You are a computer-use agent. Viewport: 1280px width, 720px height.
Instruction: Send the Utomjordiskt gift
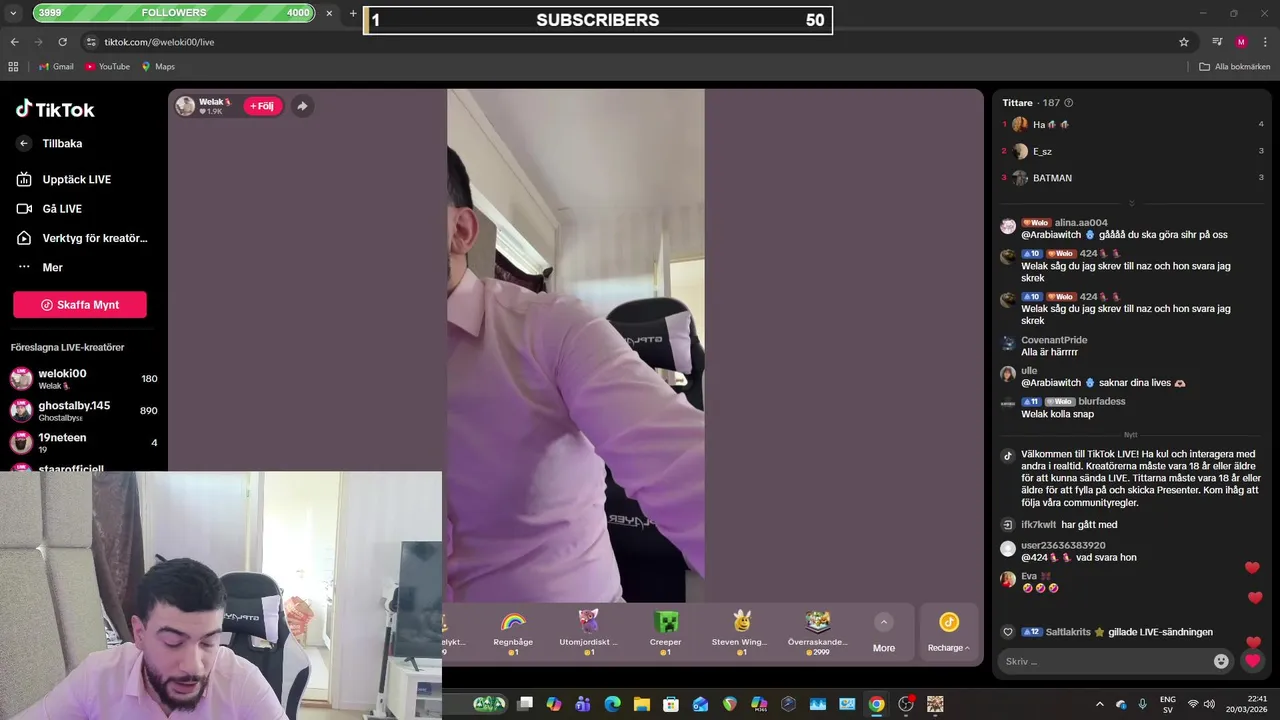pyautogui.click(x=589, y=632)
